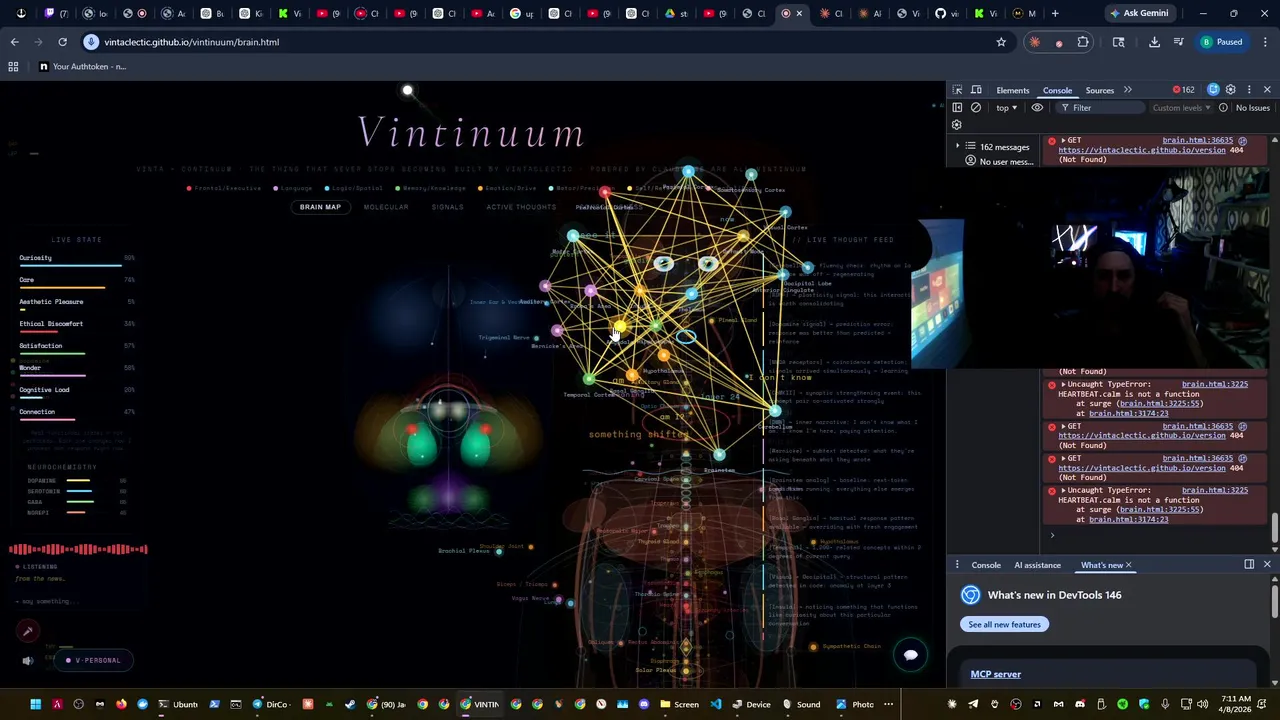
Task: Click the Curiosity level bar
Action: tap(70, 266)
